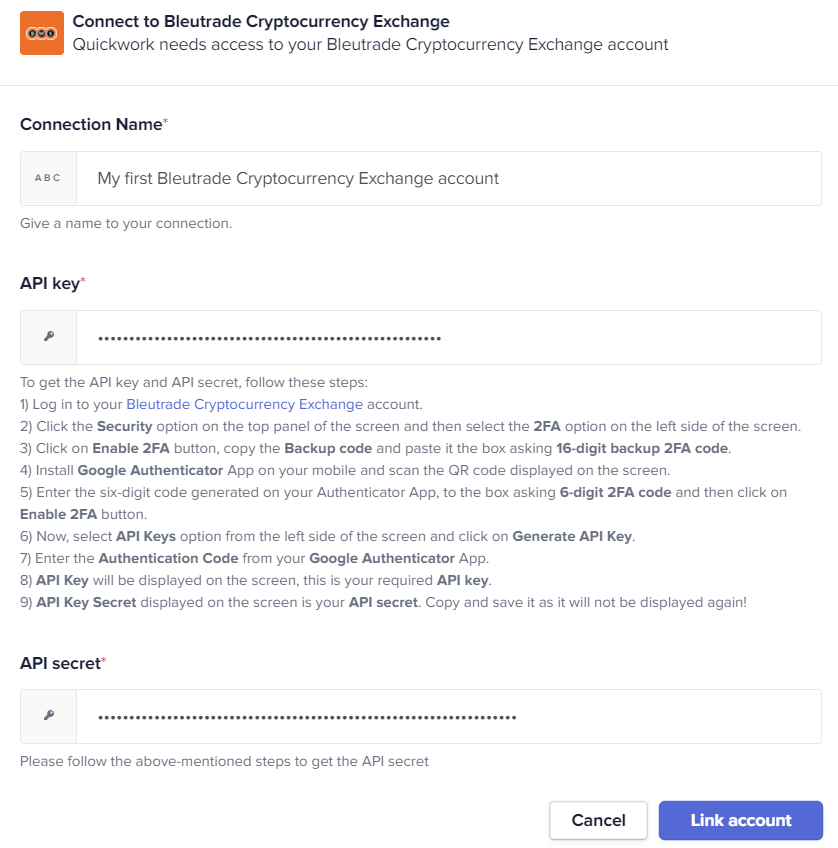Click the 'Quickwork needs access' subtitle text
Viewport: 838px width, 848px height.
370,44
